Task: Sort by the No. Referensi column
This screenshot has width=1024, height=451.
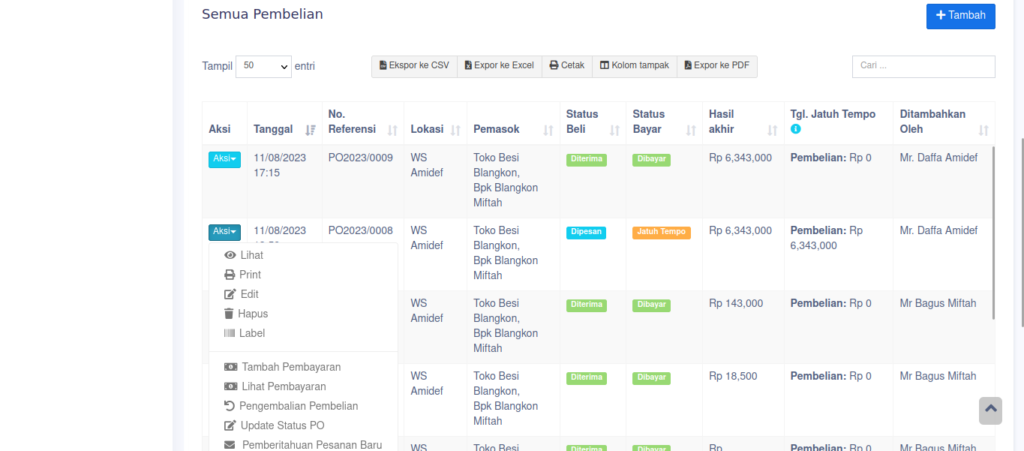Action: click(x=392, y=130)
